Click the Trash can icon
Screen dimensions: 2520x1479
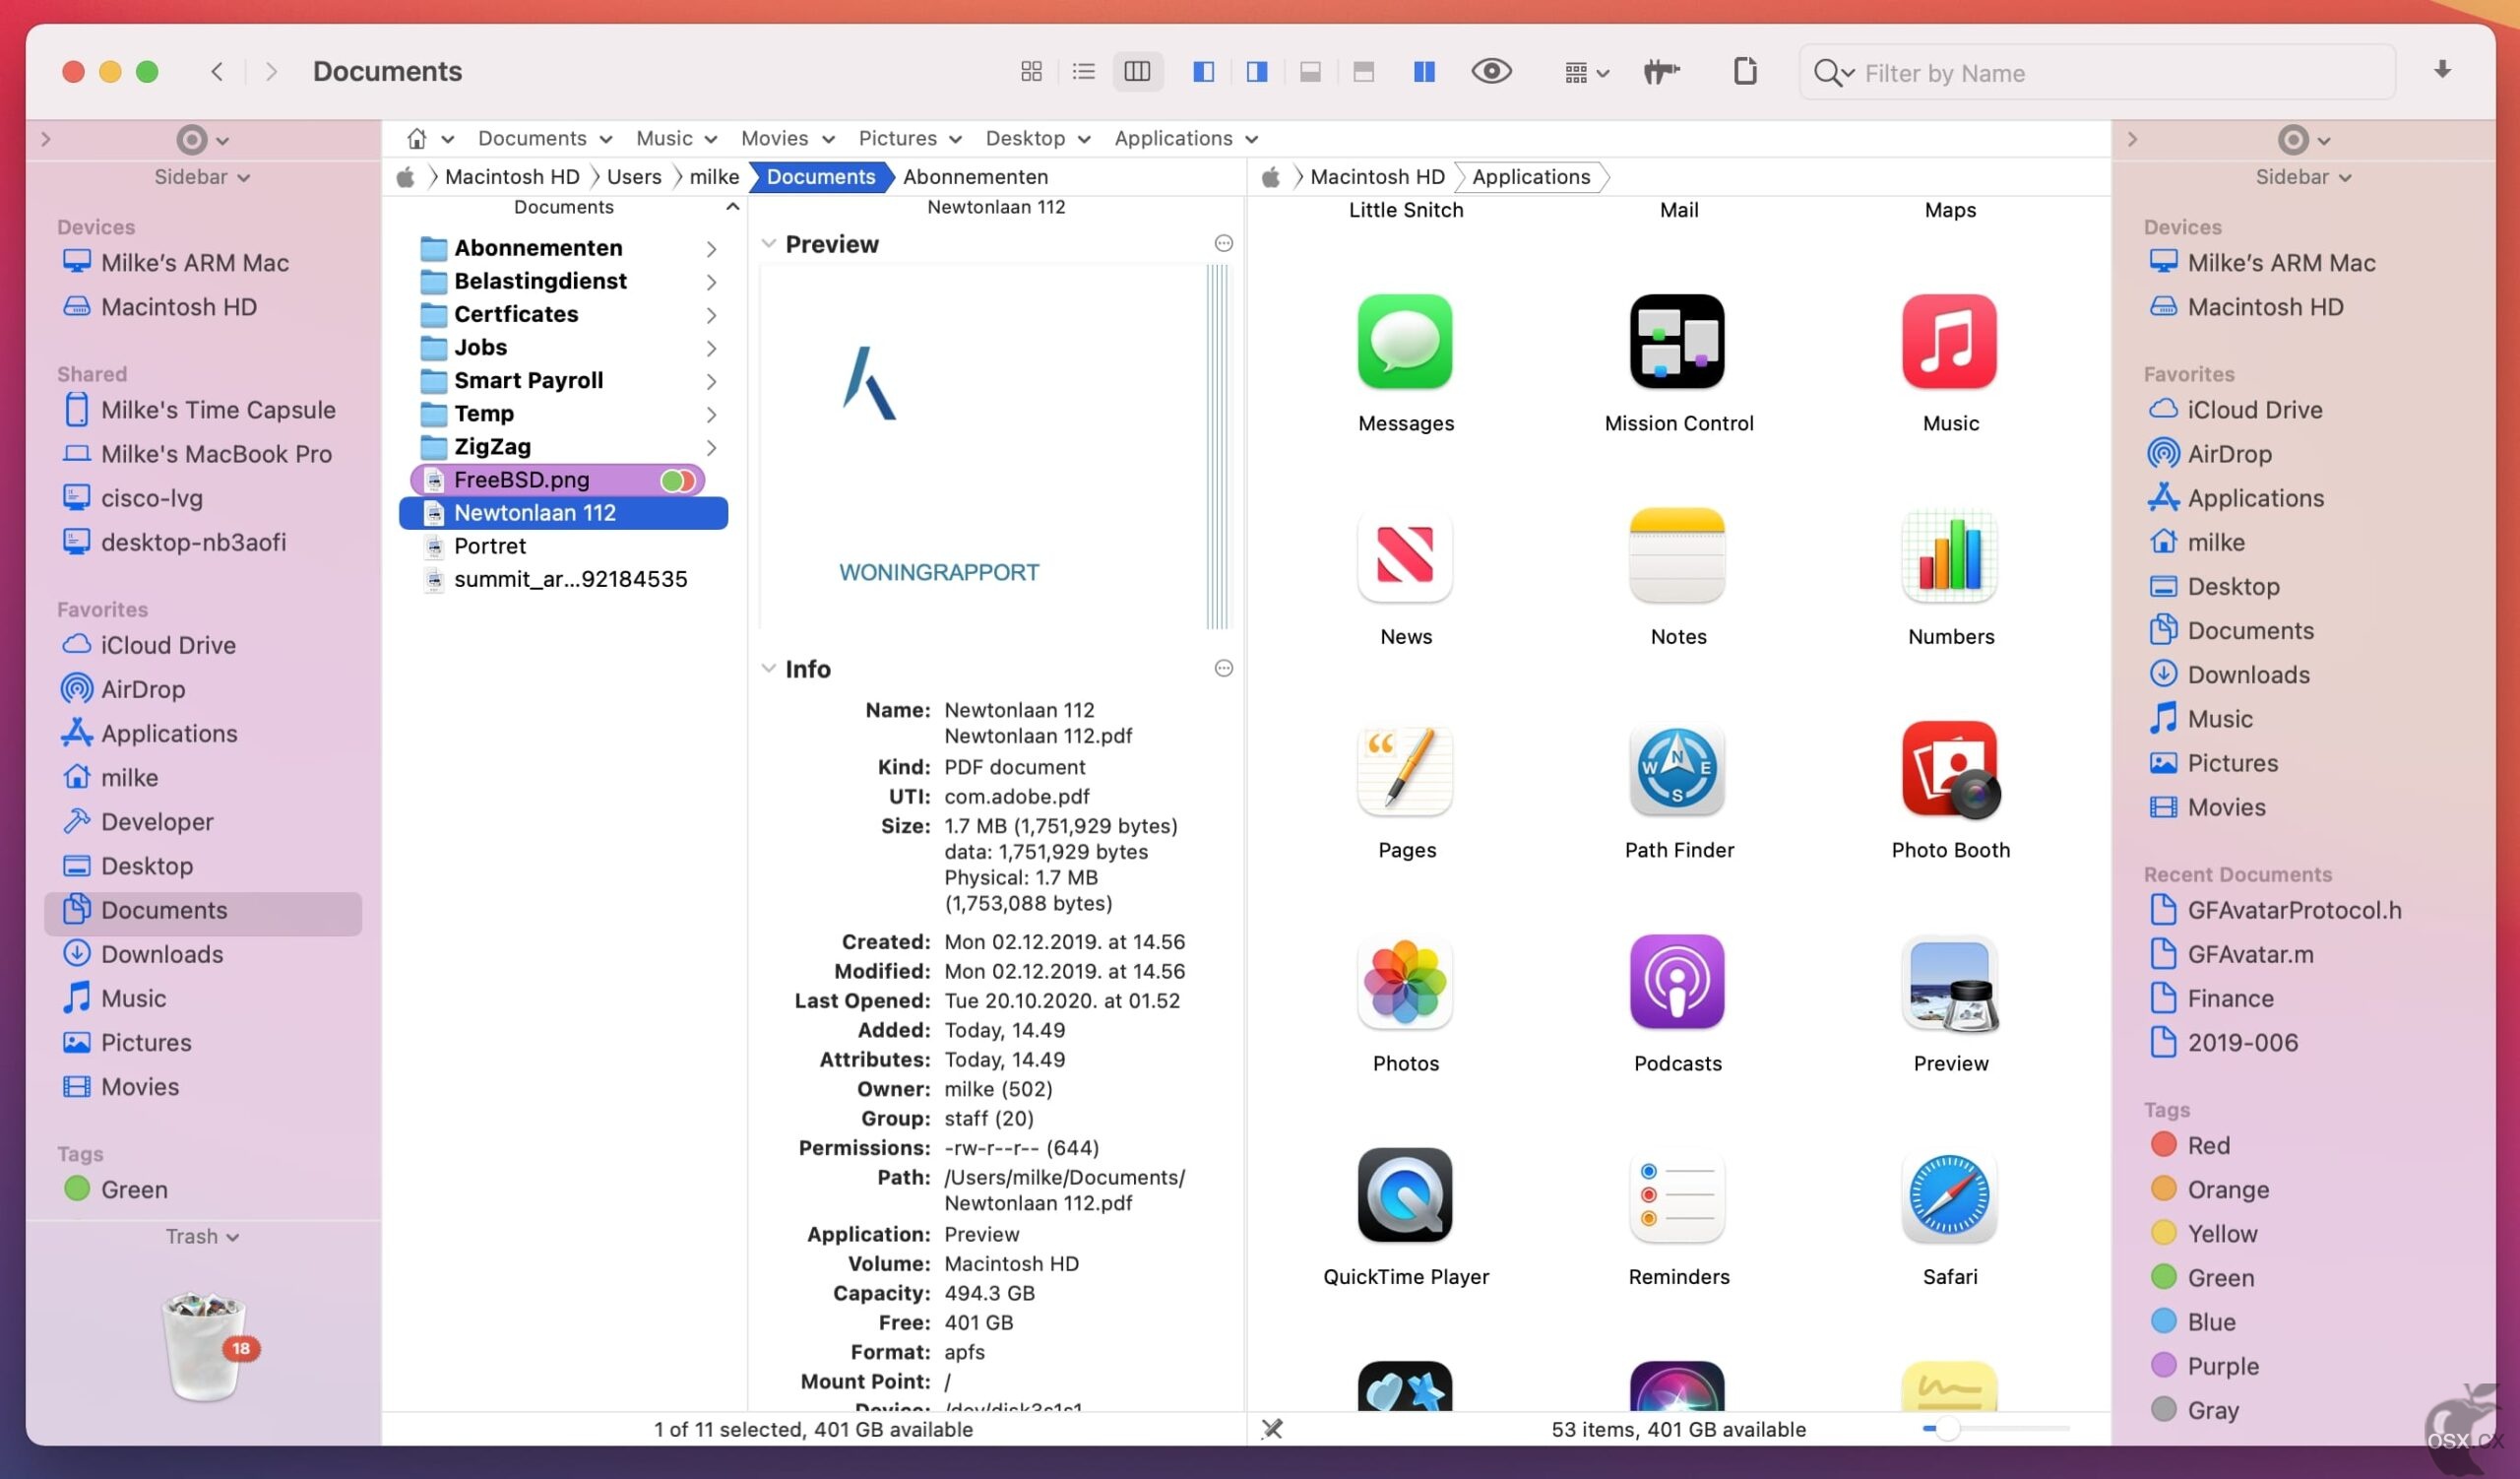[205, 1346]
